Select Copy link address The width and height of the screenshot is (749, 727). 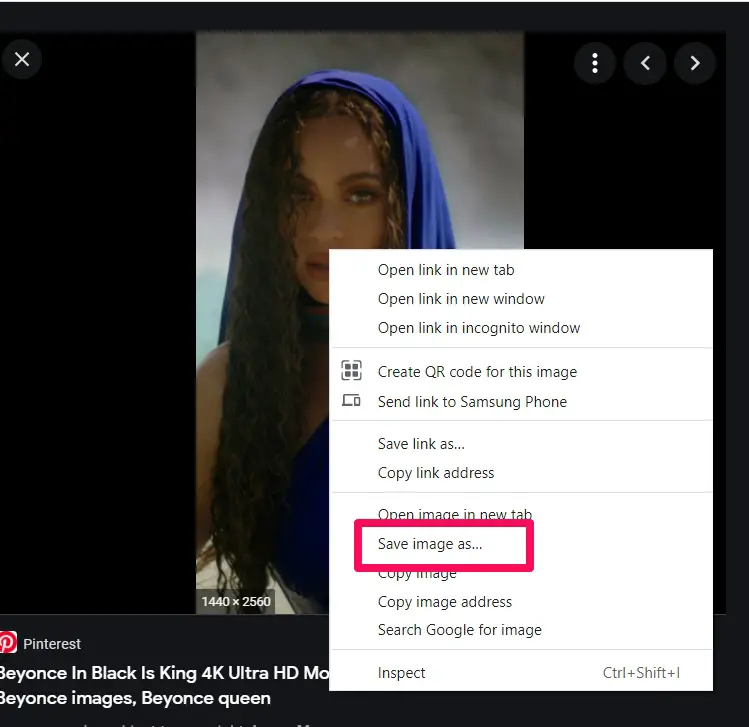(x=521, y=473)
